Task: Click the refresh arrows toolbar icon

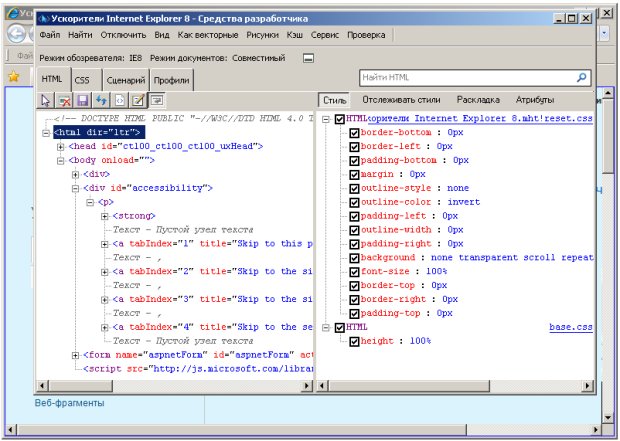Action: point(101,100)
